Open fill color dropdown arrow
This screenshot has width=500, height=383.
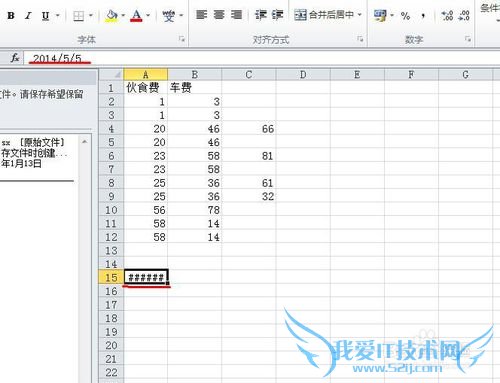click(123, 15)
